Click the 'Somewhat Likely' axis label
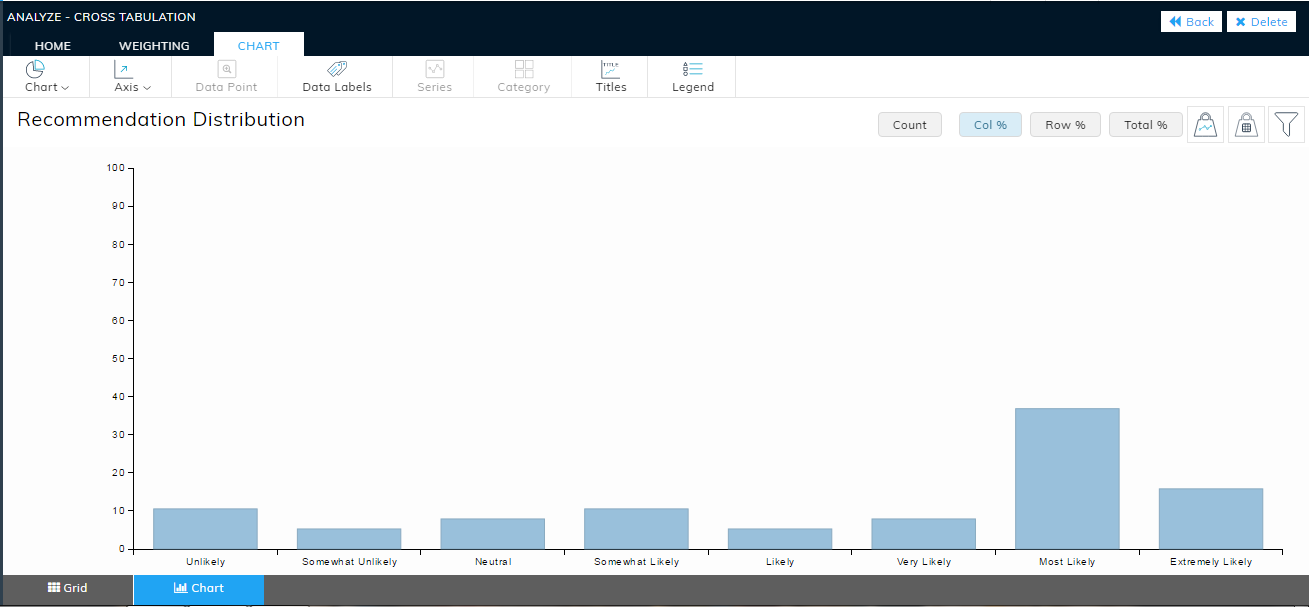The width and height of the screenshot is (1309, 607). 636,562
